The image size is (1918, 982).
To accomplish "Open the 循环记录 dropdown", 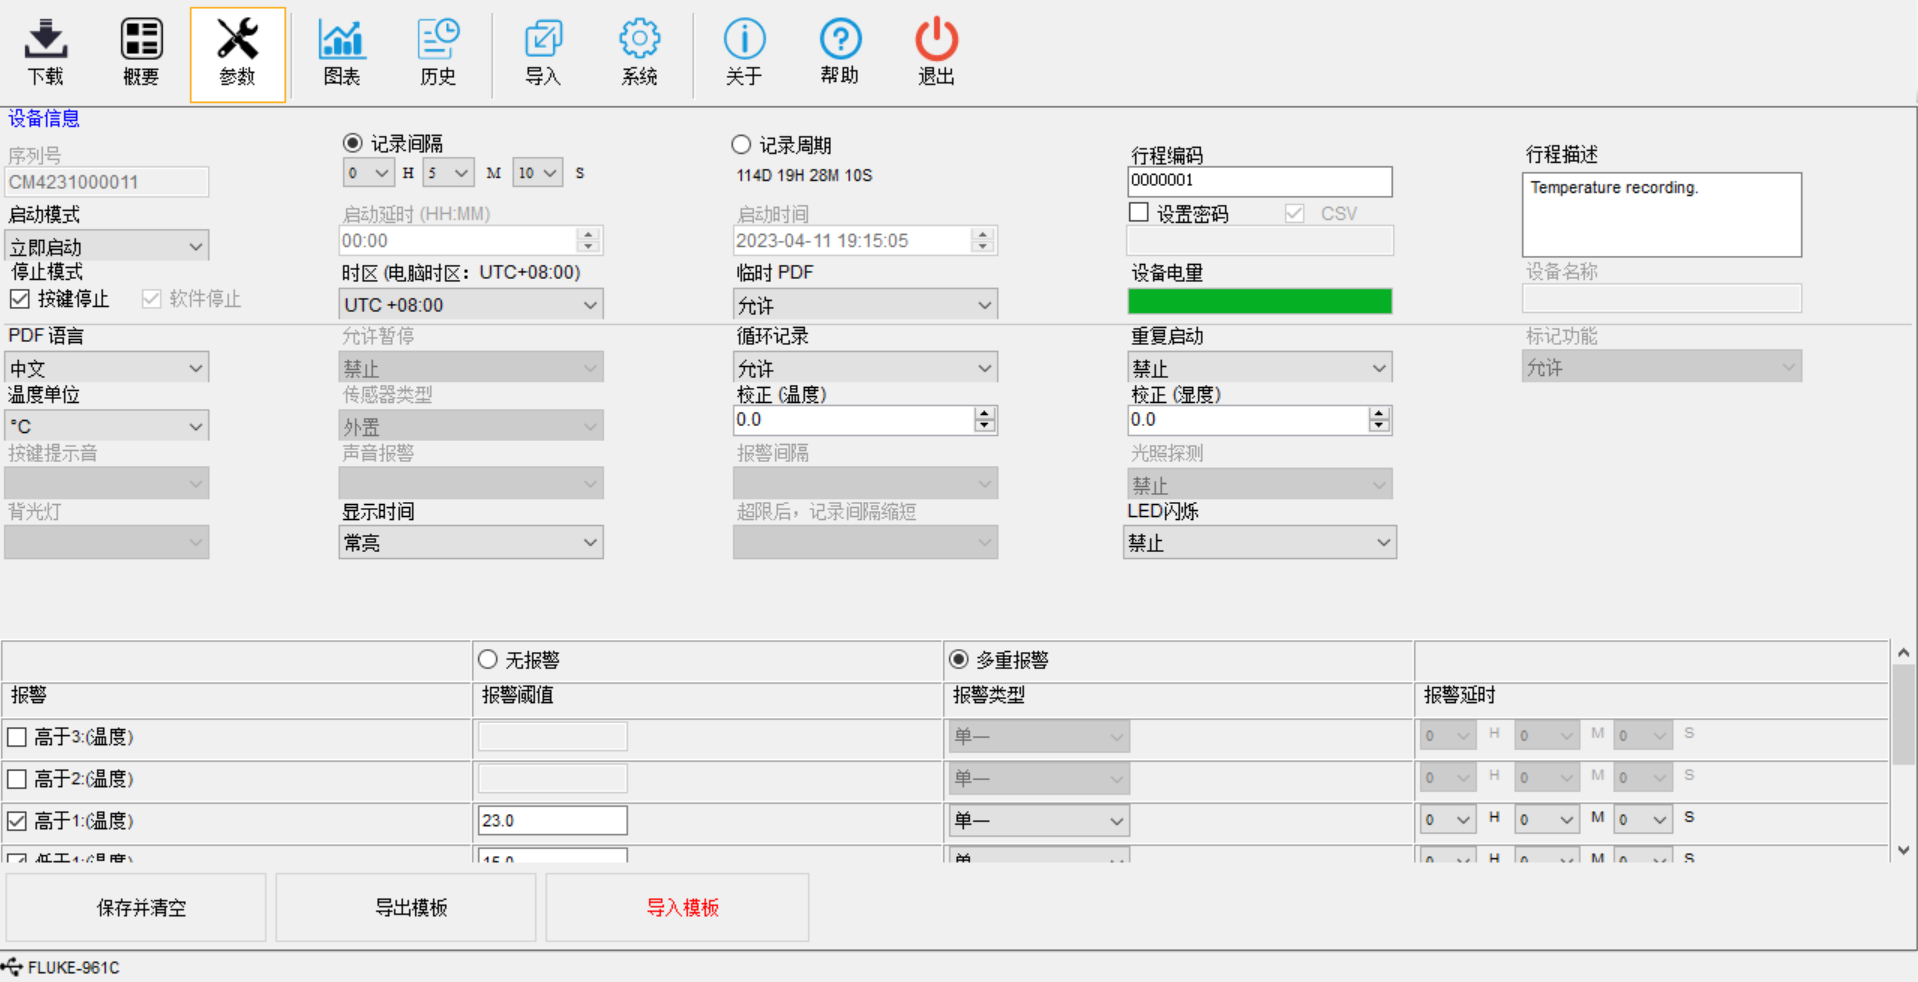I will point(866,368).
